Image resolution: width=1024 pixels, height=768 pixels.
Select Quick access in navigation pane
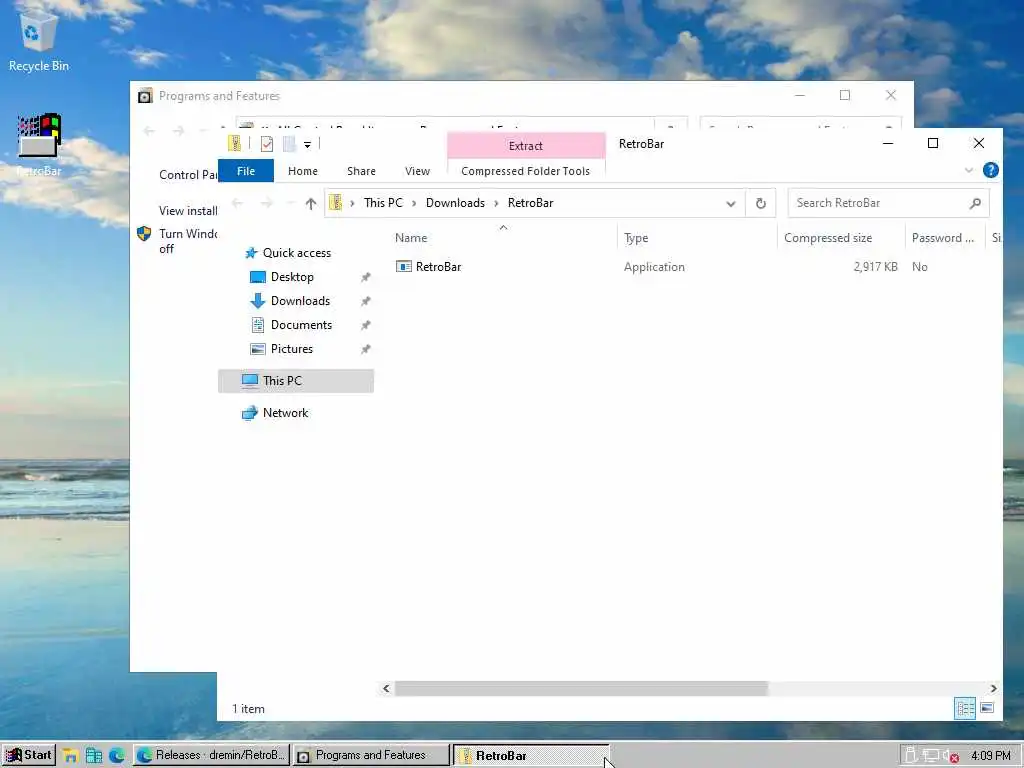pyautogui.click(x=296, y=253)
